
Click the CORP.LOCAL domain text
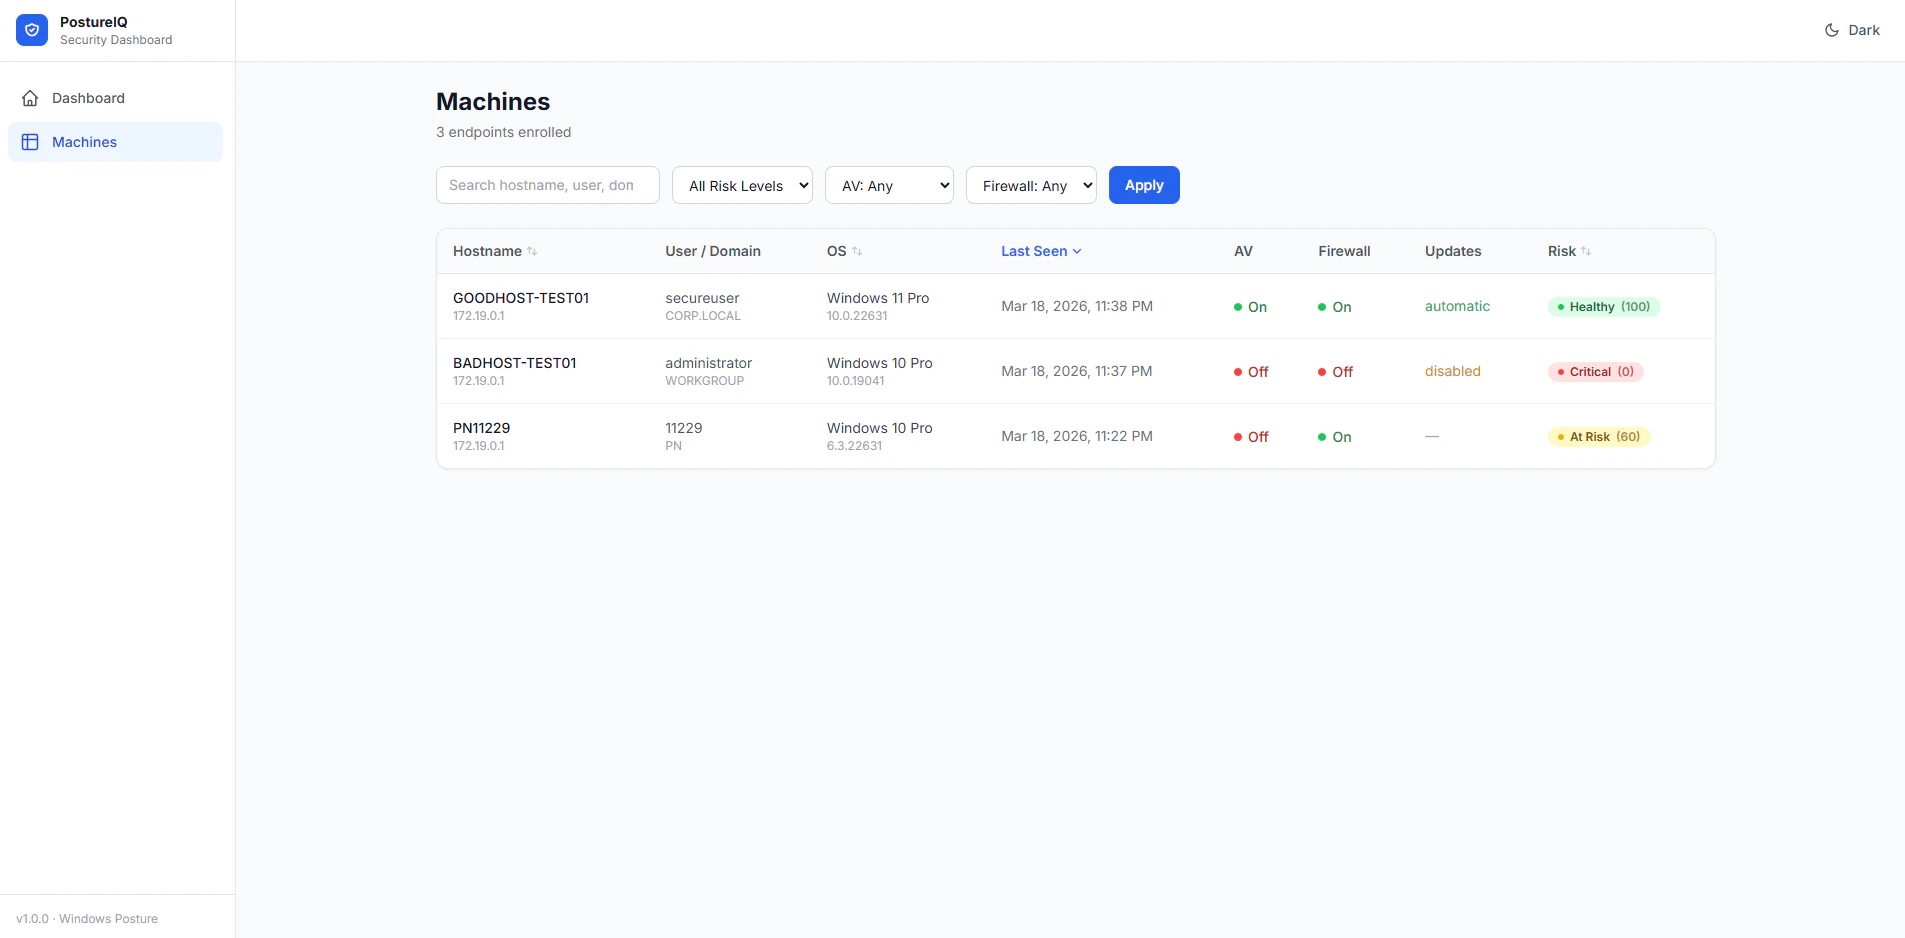[703, 316]
